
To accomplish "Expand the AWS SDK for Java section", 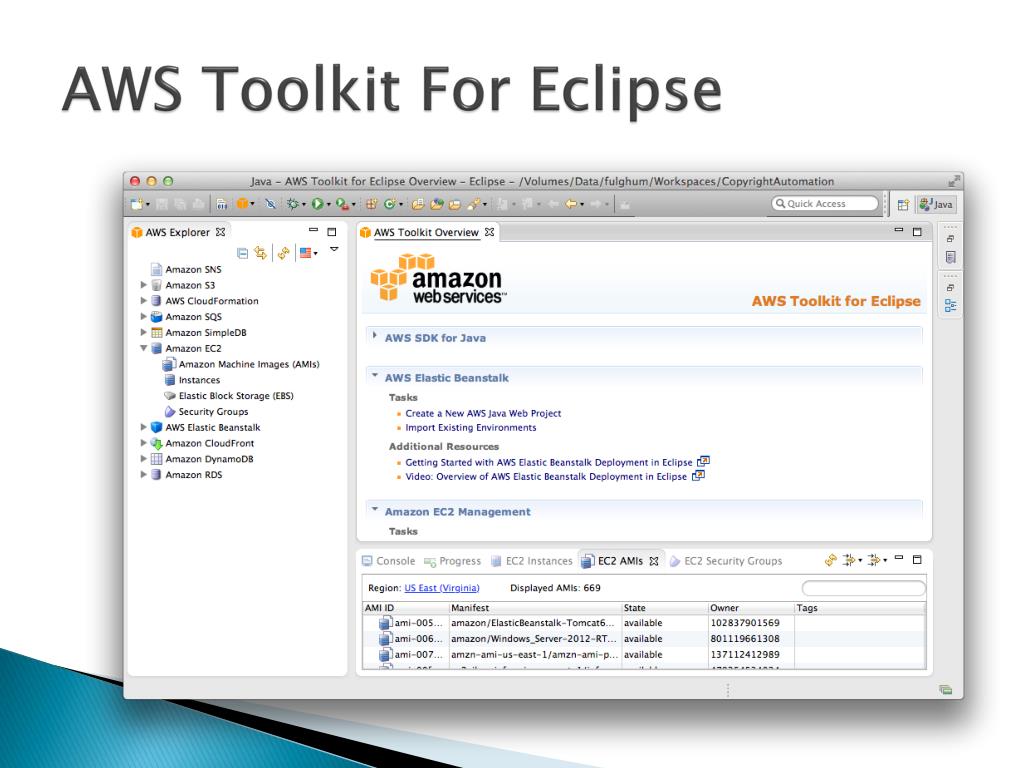I will tap(375, 336).
